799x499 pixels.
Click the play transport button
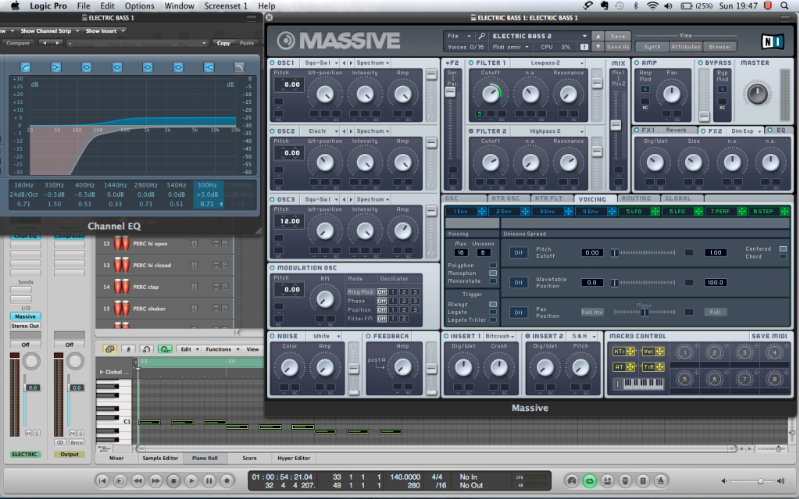coord(192,480)
